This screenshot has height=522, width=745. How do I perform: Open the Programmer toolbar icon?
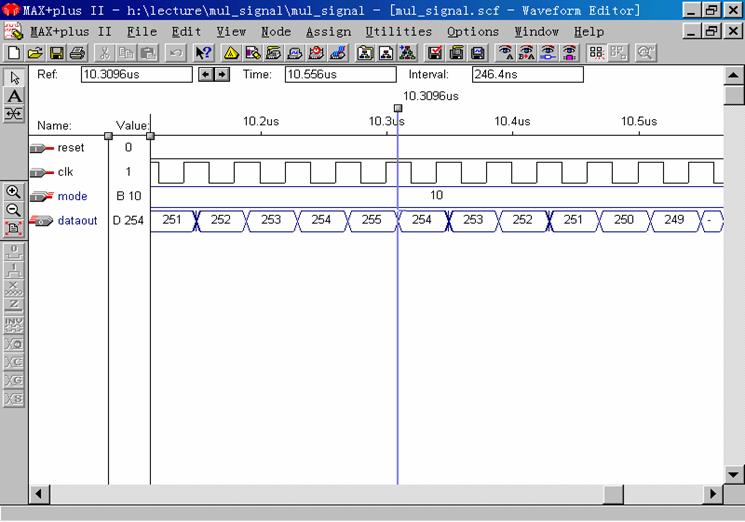coord(338,53)
